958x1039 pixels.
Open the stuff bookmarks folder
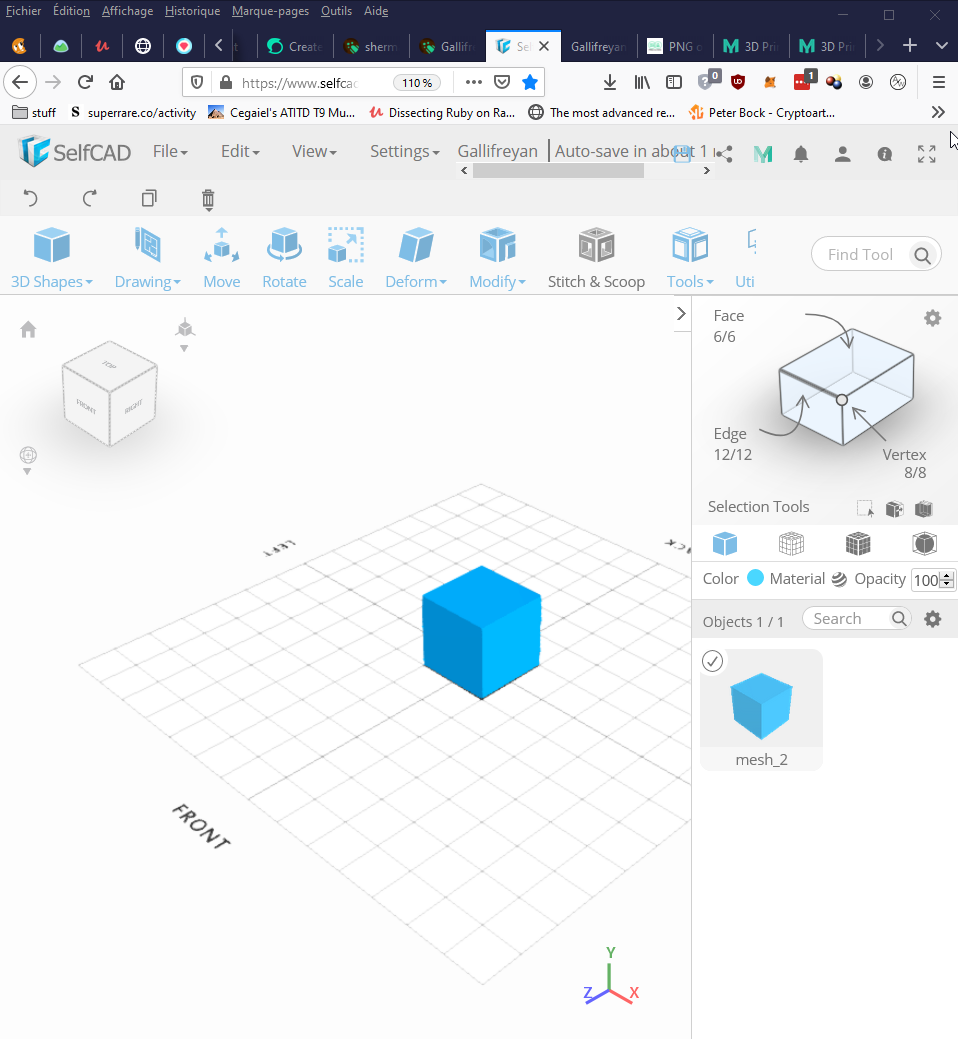point(34,113)
